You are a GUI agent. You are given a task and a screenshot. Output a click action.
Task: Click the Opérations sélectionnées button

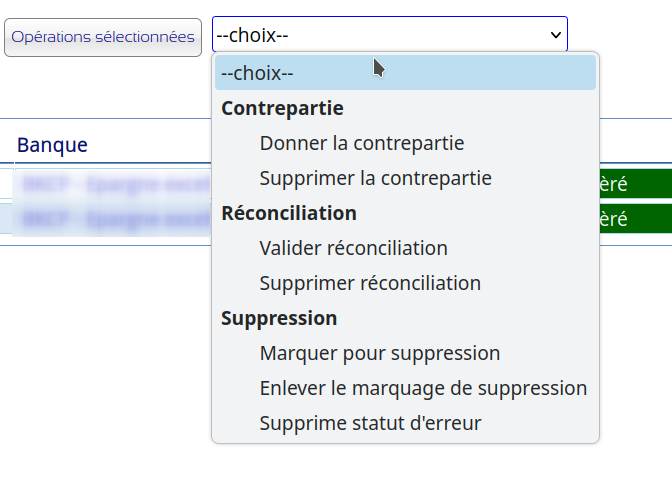pyautogui.click(x=103, y=37)
